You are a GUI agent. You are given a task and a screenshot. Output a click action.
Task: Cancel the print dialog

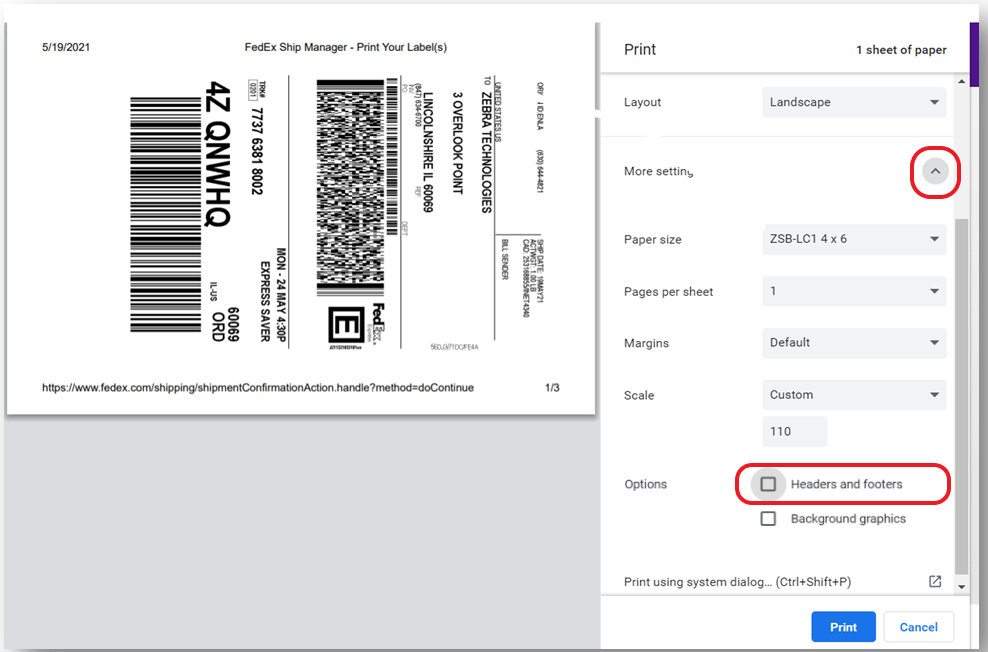(918, 627)
